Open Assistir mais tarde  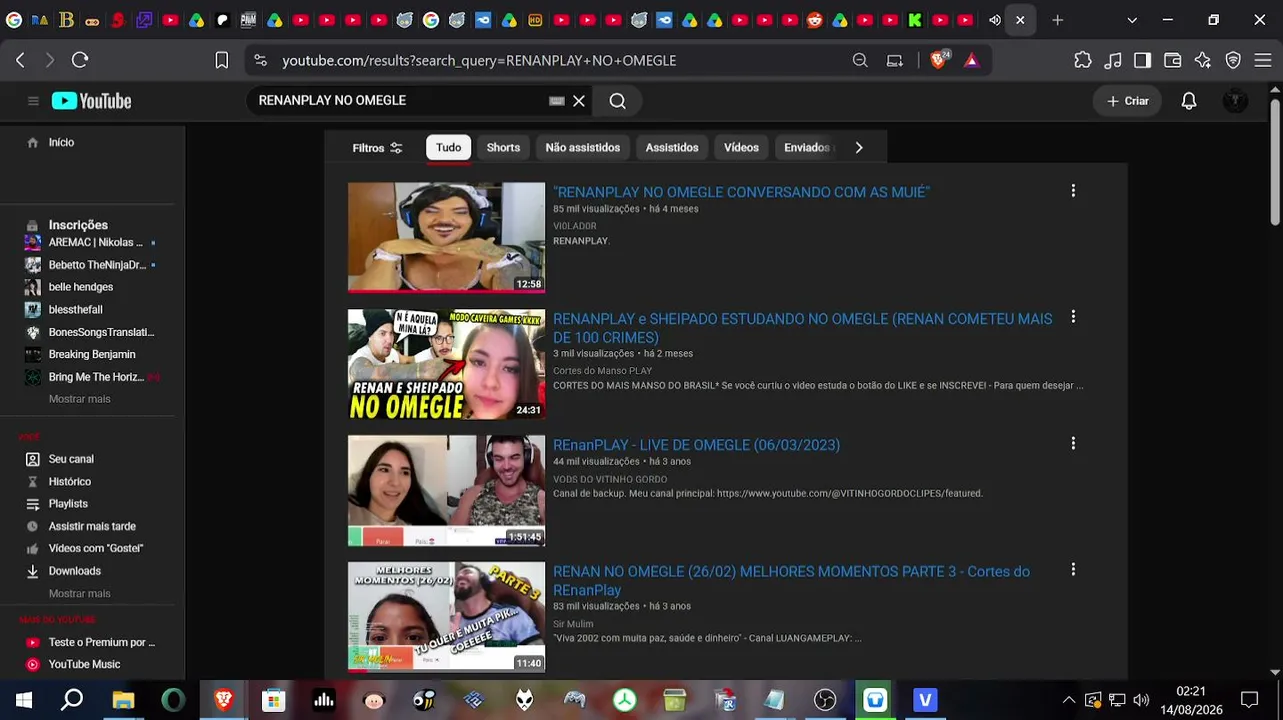tap(91, 527)
